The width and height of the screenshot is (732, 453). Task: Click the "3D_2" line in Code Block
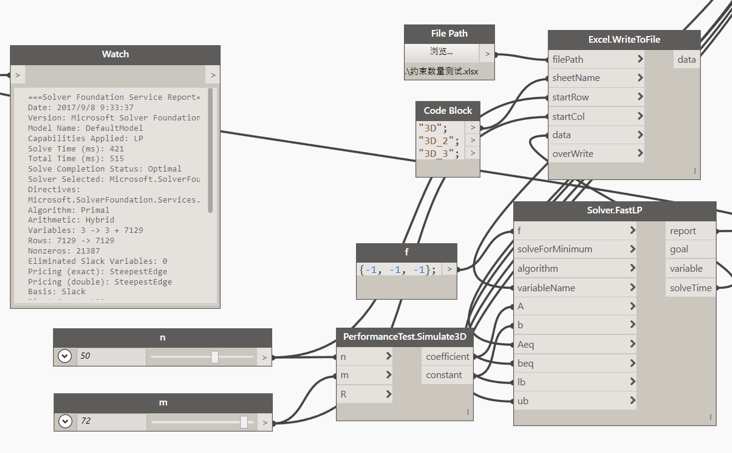pyautogui.click(x=438, y=141)
